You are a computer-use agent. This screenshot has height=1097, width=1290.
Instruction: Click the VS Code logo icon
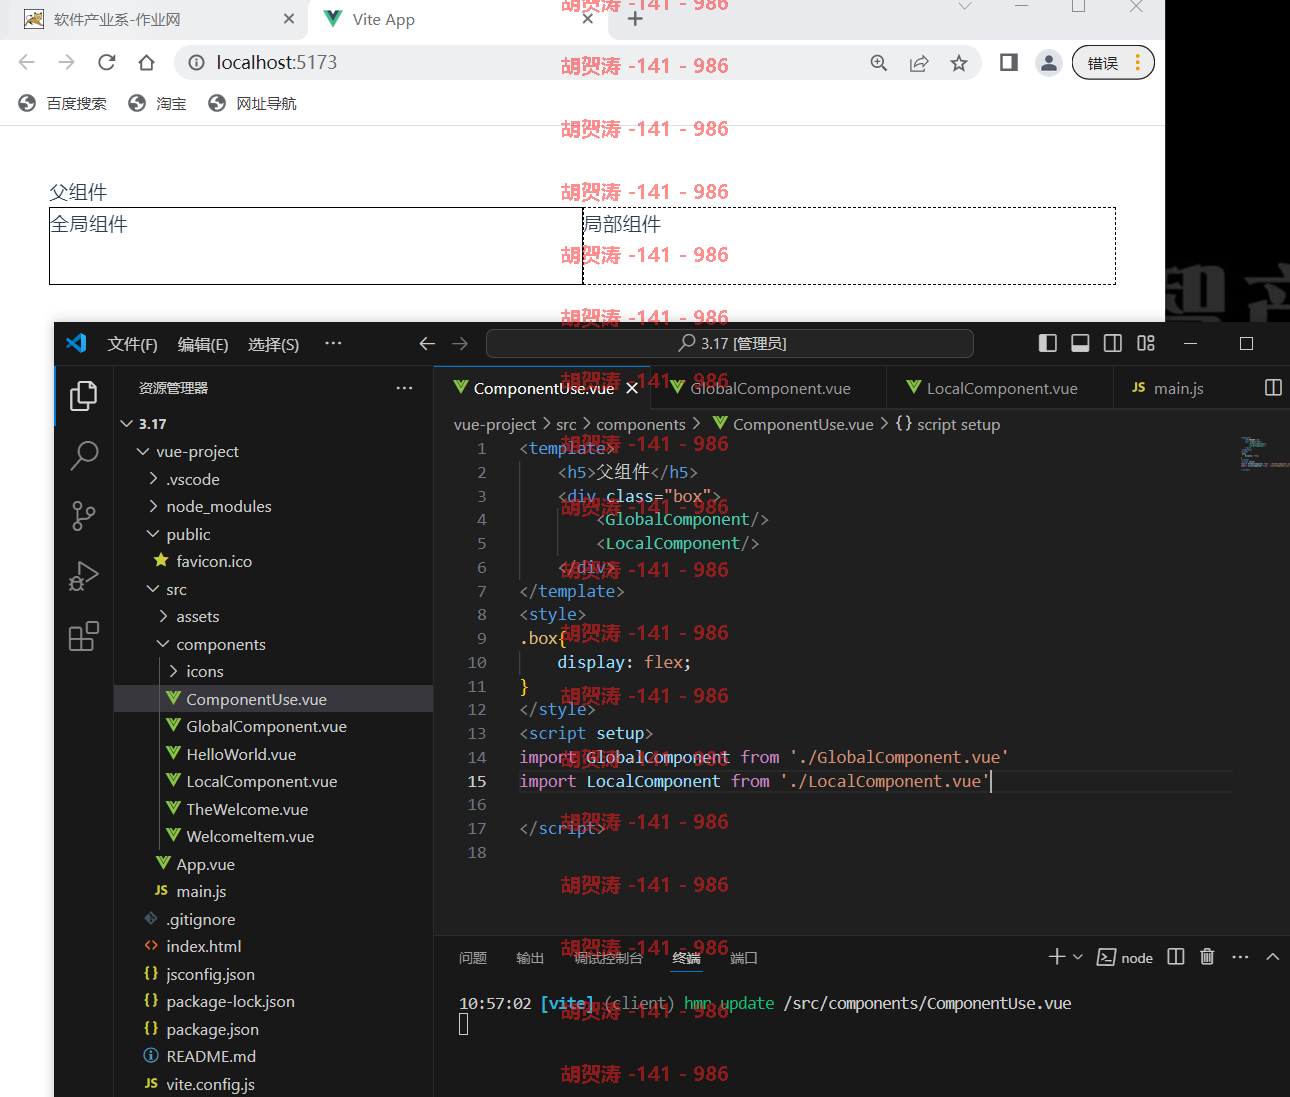76,343
